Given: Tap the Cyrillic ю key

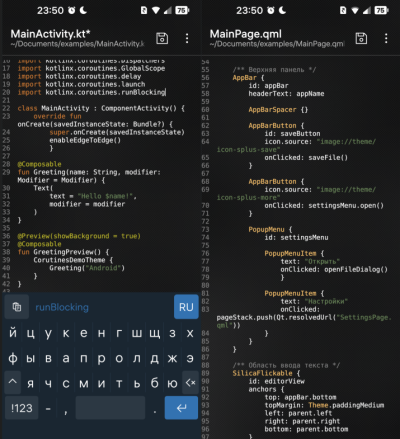Looking at the screenshot, I should (x=172, y=384).
